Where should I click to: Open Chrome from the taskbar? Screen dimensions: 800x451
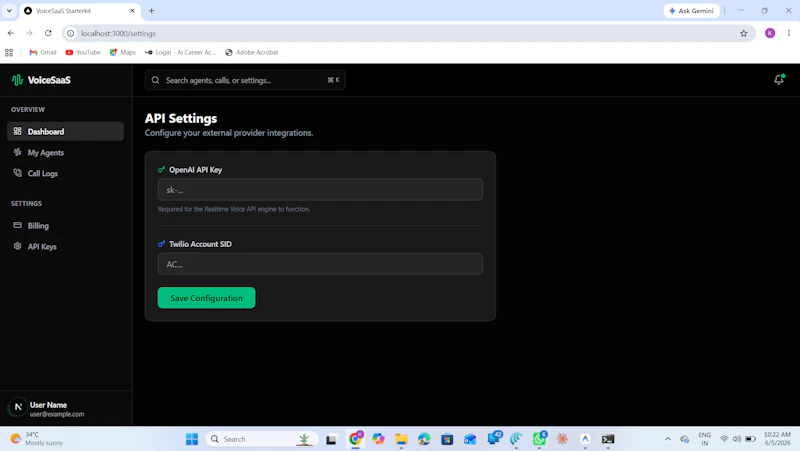click(x=356, y=439)
